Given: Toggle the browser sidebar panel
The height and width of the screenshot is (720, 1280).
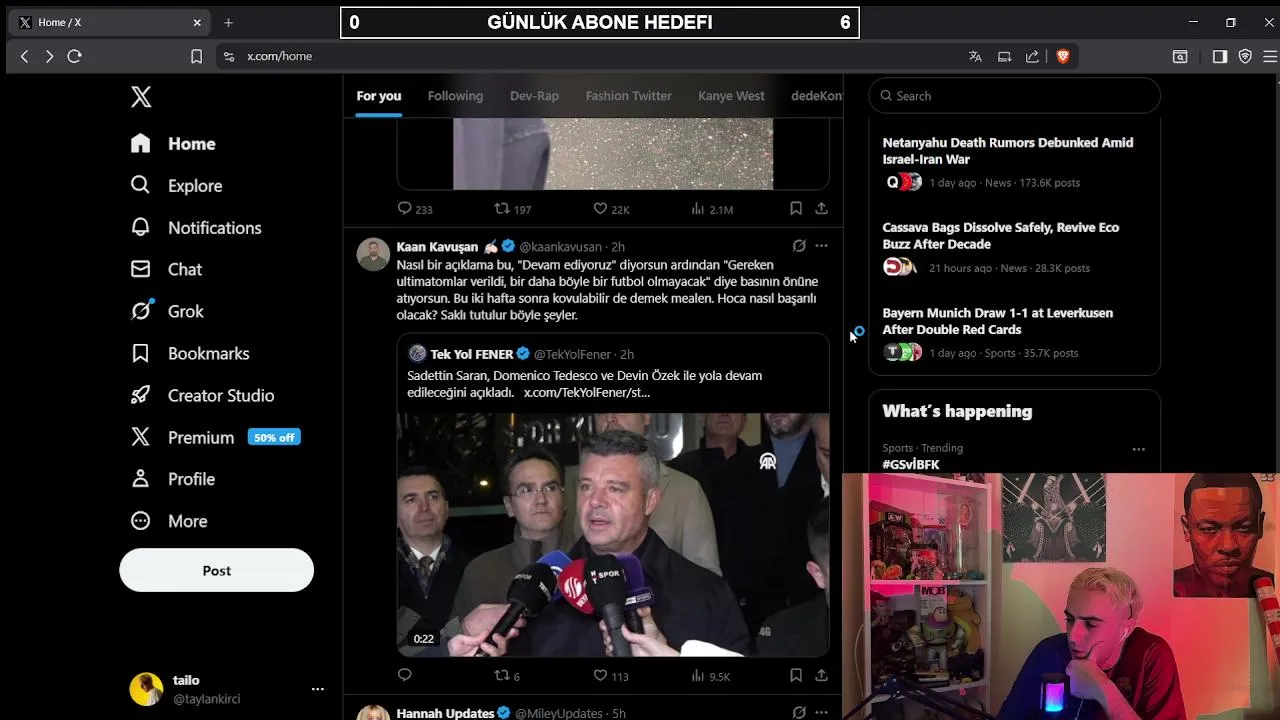Looking at the screenshot, I should (1220, 57).
